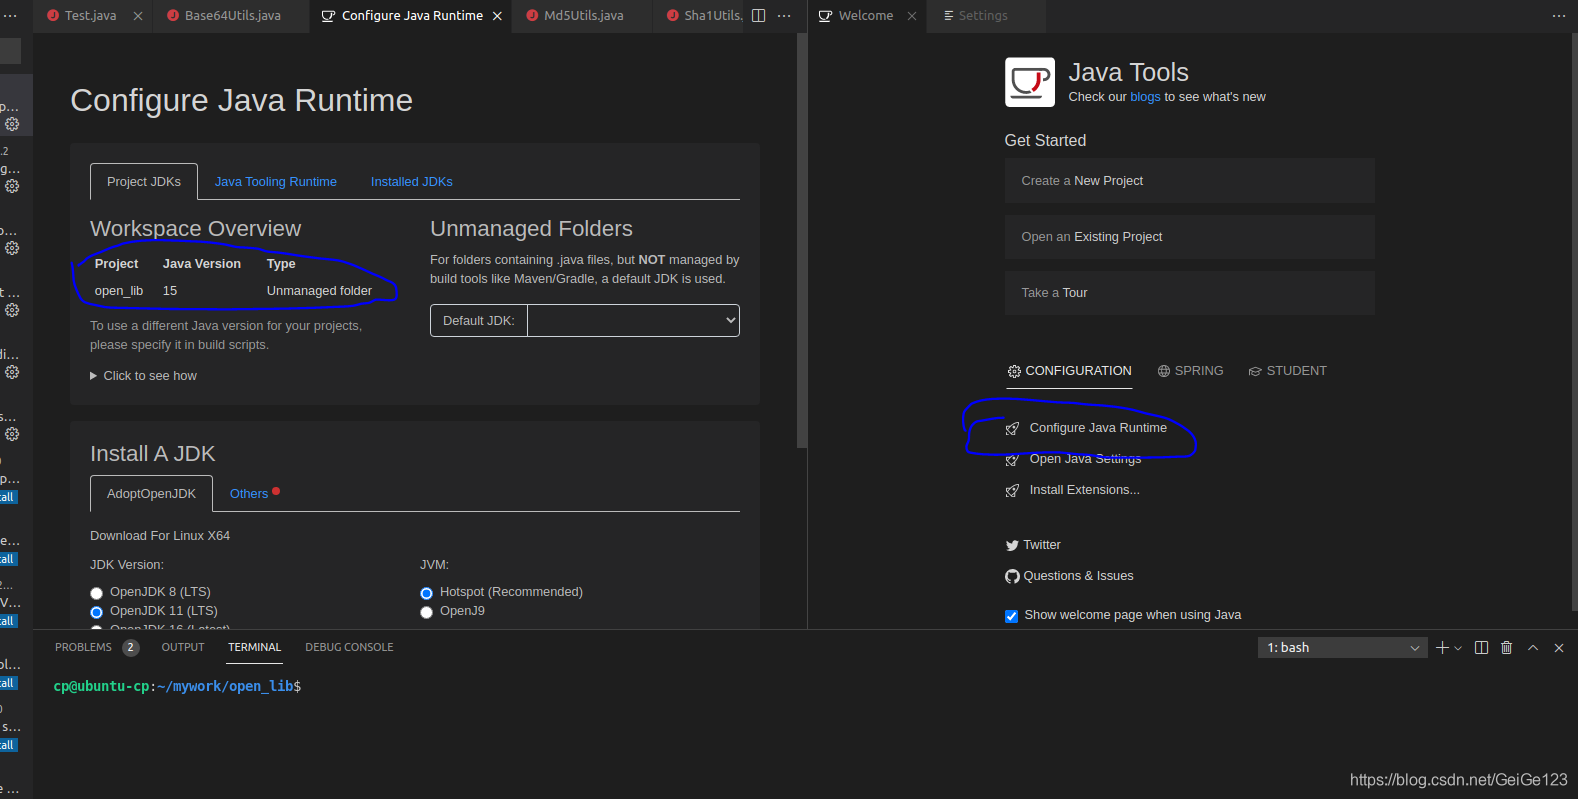Close the Configure Java Runtime tab

coord(497,16)
